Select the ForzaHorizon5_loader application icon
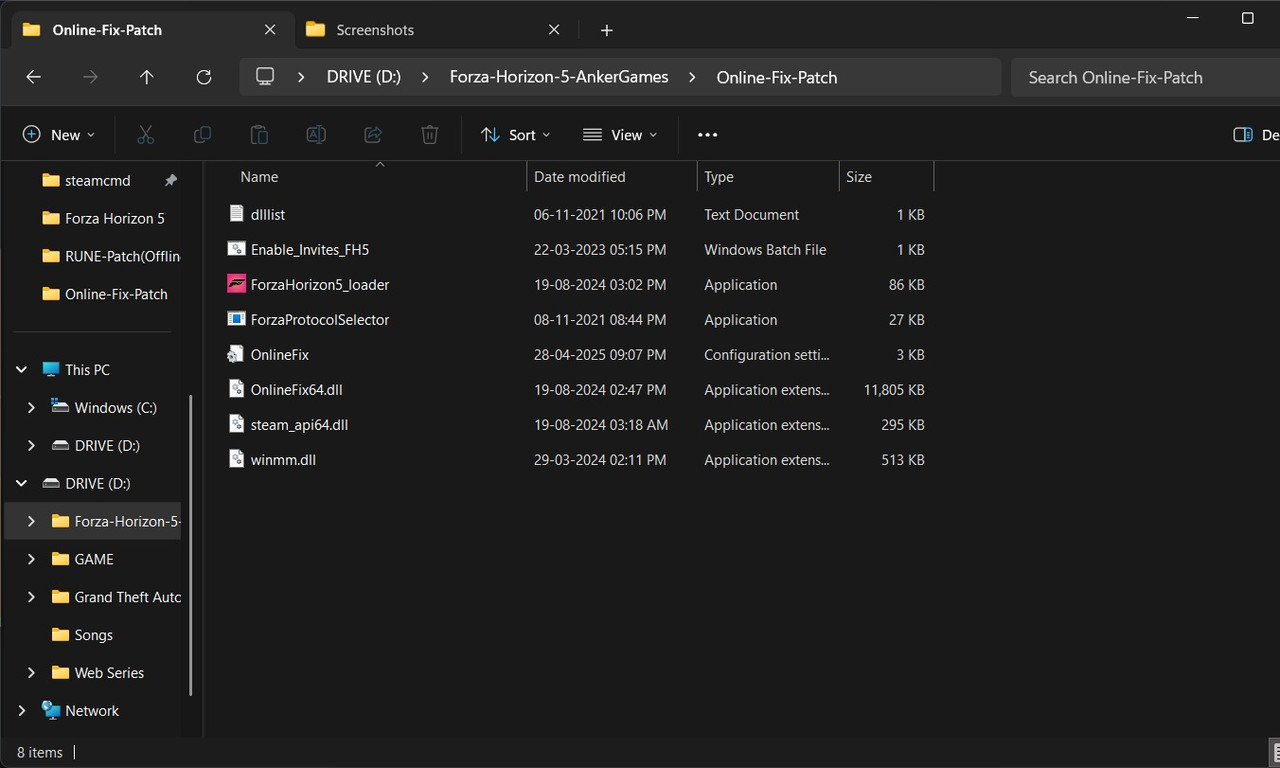 (x=236, y=284)
